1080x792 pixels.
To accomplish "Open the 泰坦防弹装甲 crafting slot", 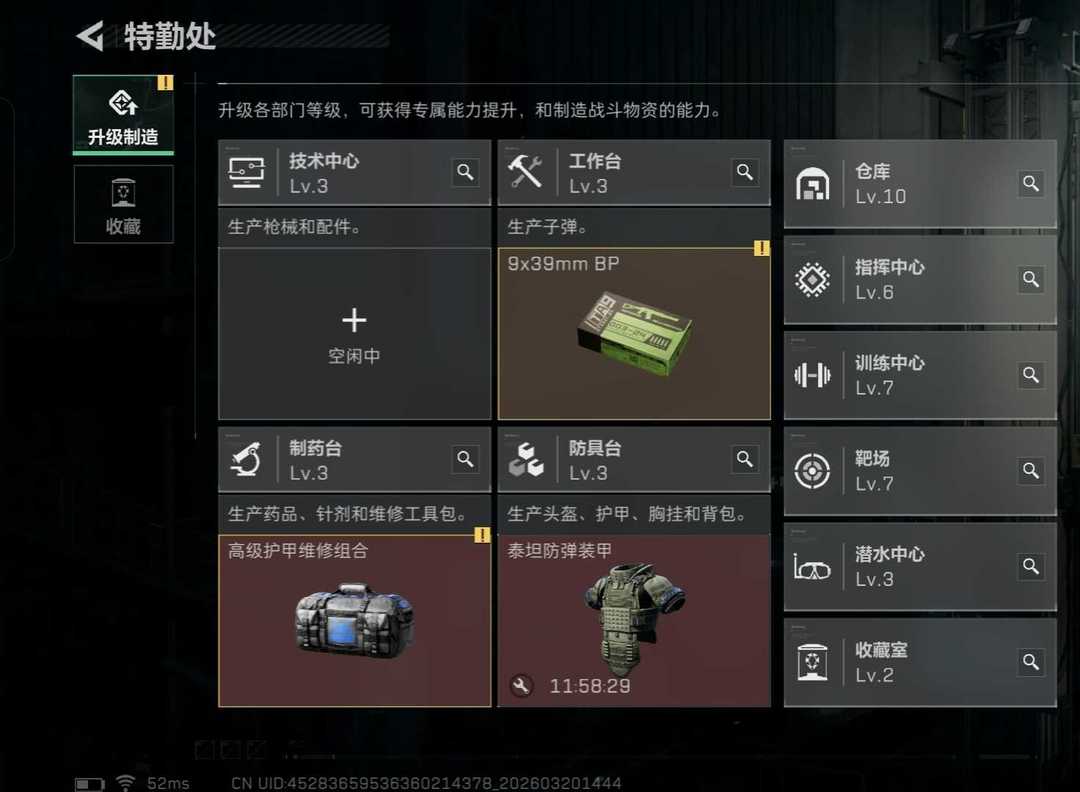I will click(634, 621).
